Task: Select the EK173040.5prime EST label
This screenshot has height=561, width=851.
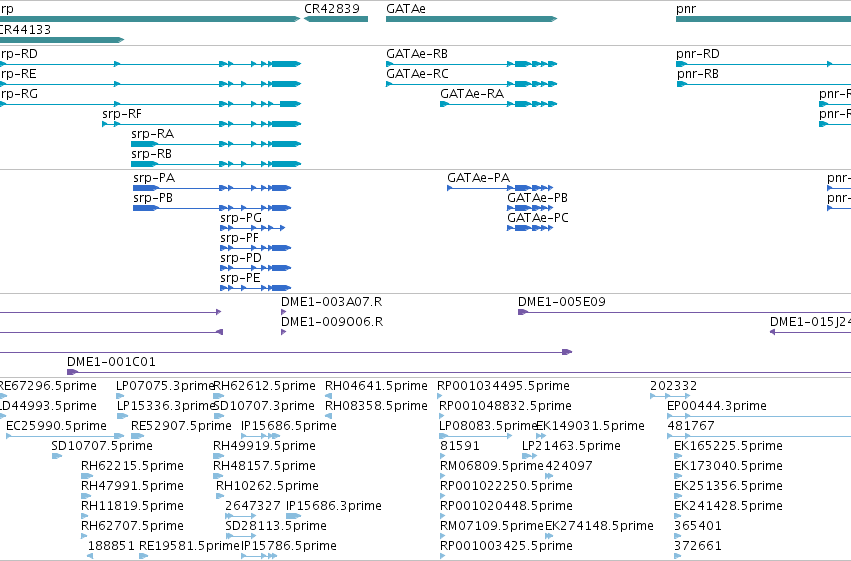Action: coord(728,466)
